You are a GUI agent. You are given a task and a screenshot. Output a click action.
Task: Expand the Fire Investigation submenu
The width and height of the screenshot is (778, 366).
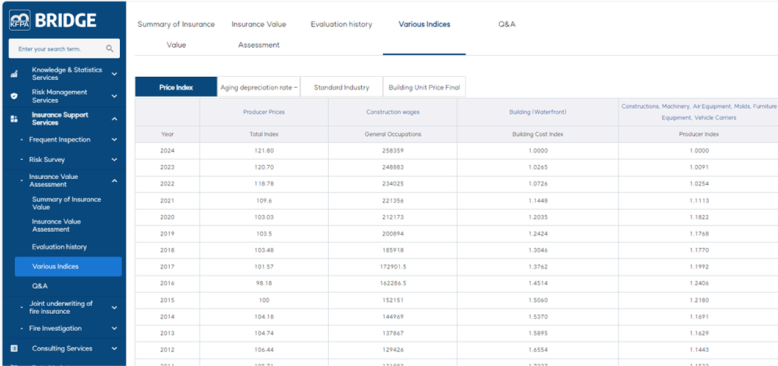pyautogui.click(x=115, y=328)
